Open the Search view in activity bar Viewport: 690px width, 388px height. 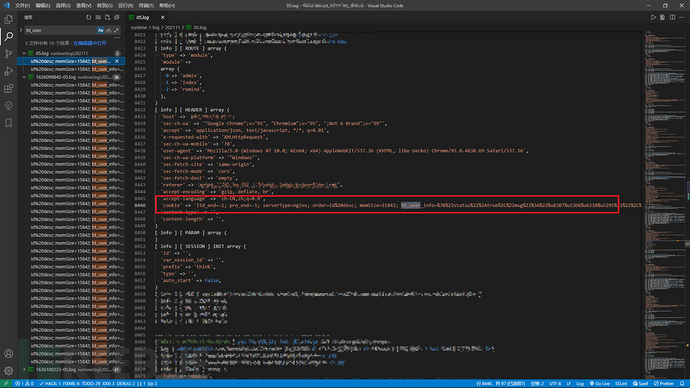coord(8,37)
